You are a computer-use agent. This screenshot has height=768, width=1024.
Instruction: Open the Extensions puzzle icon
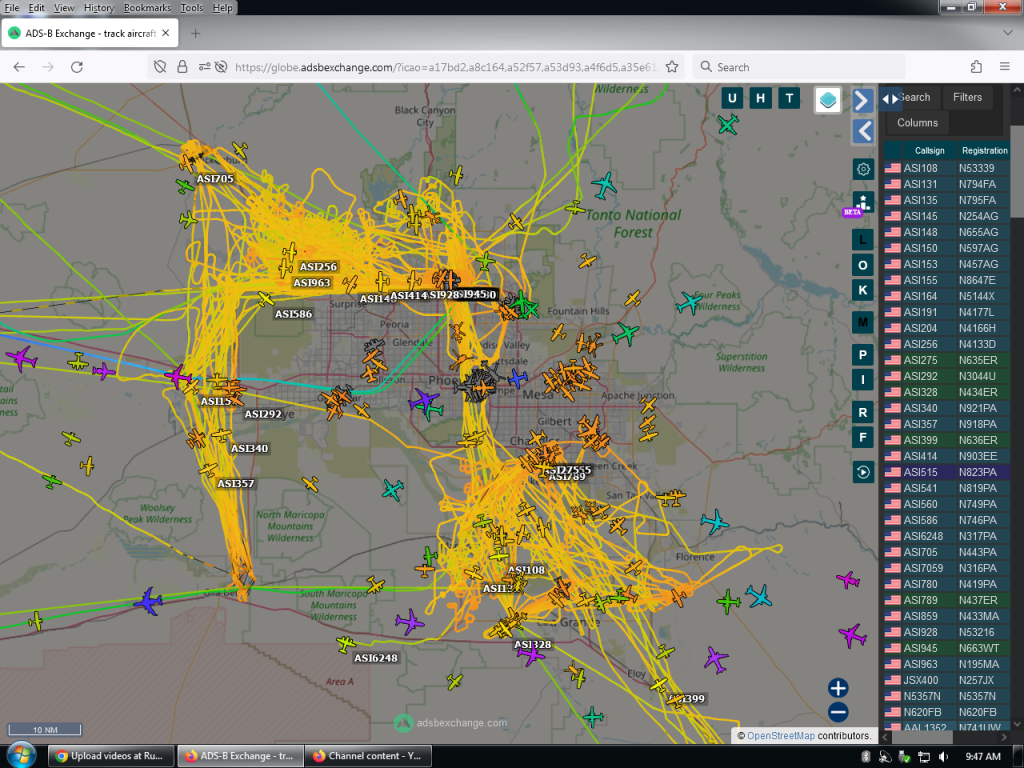(976, 67)
